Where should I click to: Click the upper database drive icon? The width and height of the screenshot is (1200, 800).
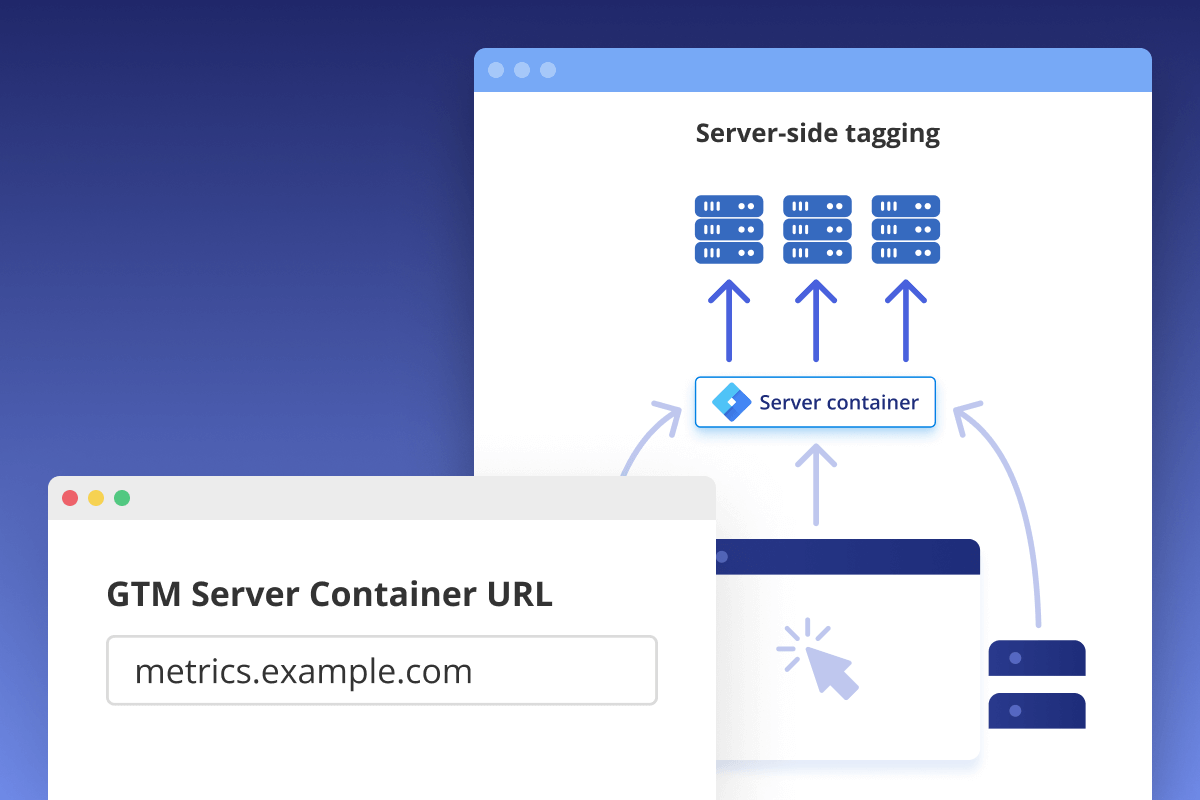point(1037,658)
